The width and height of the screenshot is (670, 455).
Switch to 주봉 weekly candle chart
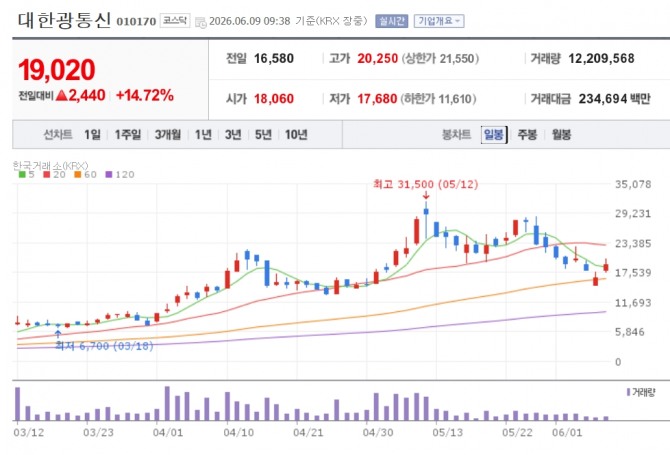pyautogui.click(x=527, y=135)
